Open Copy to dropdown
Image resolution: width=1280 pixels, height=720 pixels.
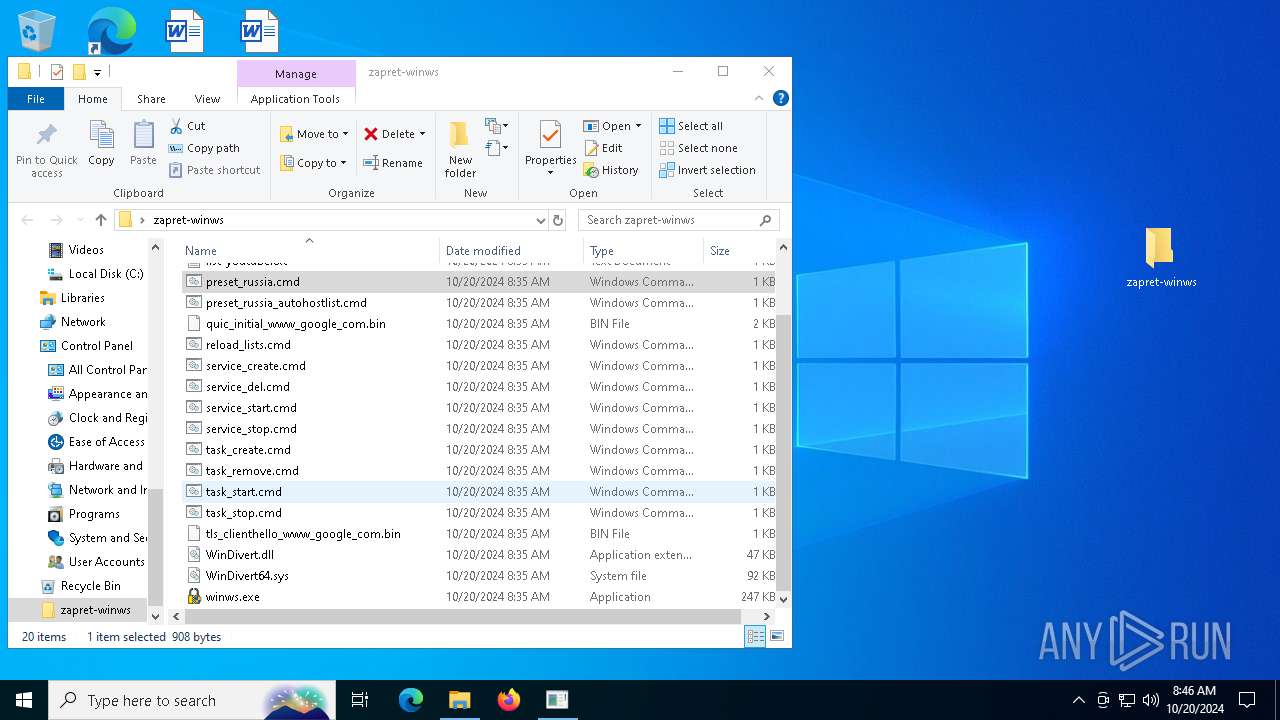pos(312,163)
